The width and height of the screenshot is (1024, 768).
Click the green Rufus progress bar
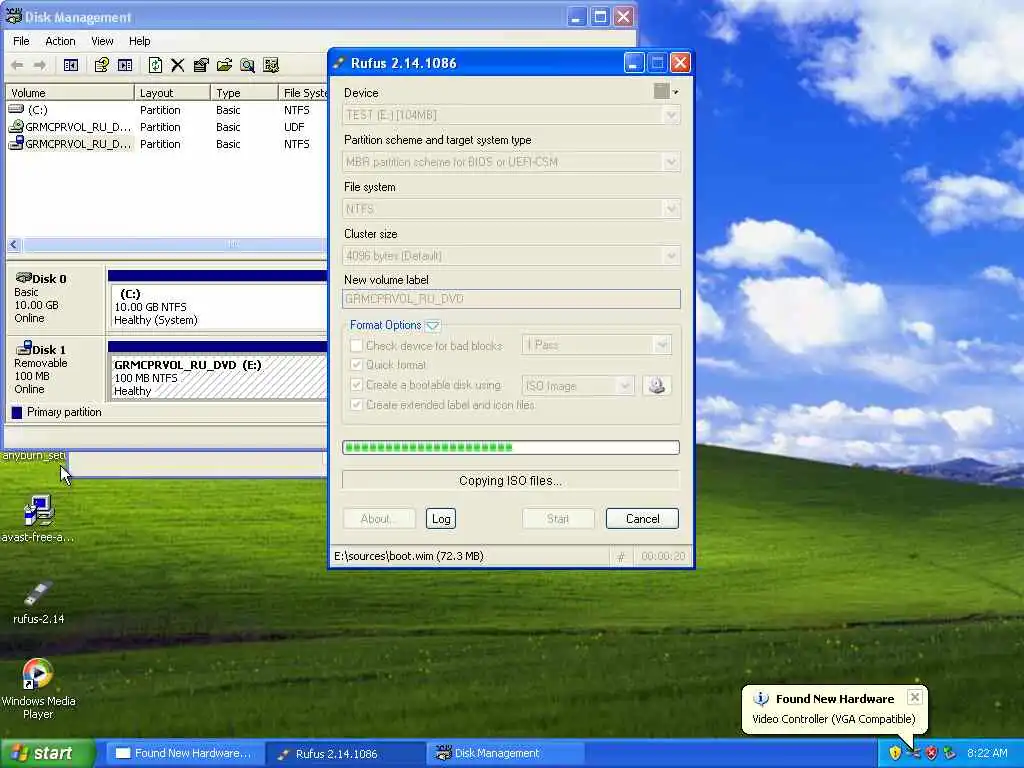(x=511, y=447)
